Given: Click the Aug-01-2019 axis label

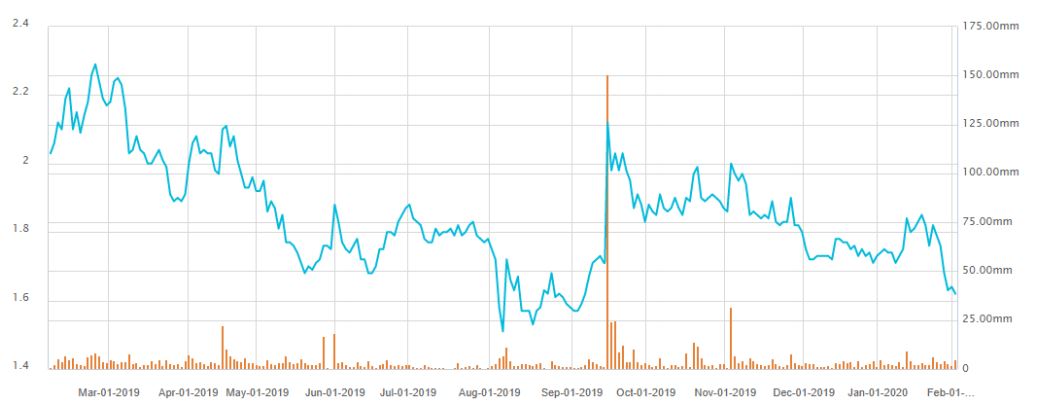Looking at the screenshot, I should click(491, 392).
